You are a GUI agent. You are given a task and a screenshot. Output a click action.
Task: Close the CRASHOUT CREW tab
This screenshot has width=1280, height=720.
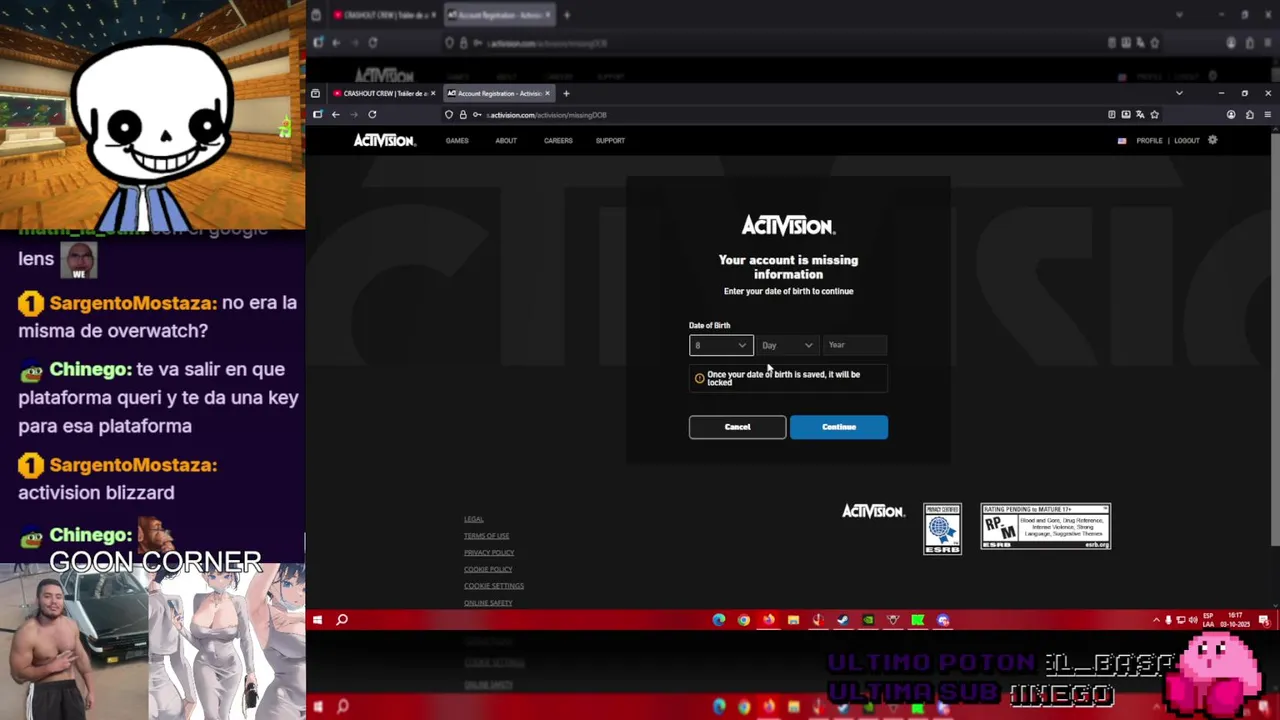point(433,93)
